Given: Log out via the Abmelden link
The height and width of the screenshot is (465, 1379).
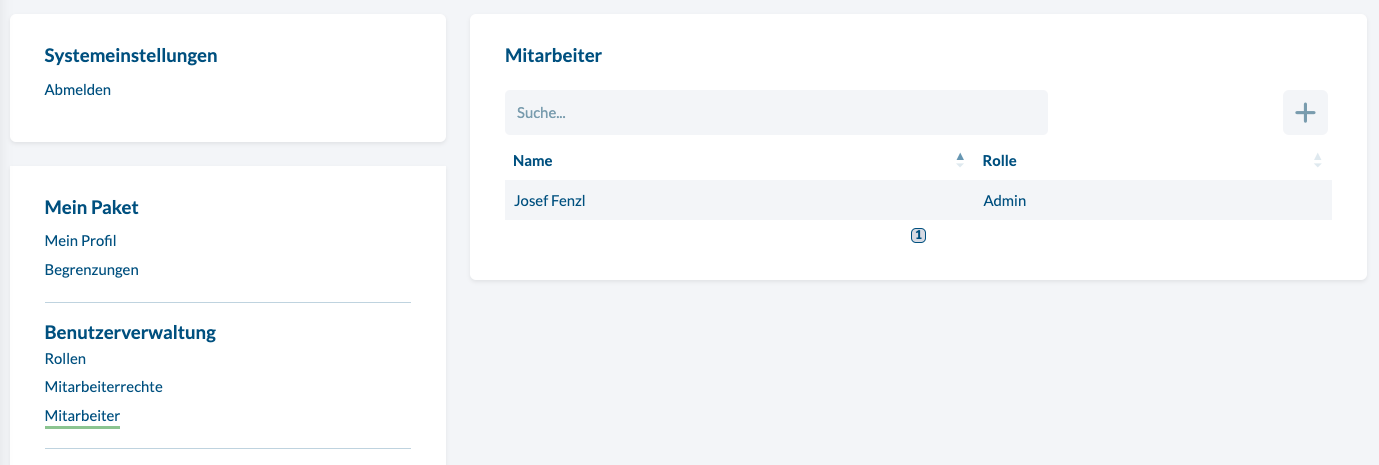Looking at the screenshot, I should coord(78,90).
